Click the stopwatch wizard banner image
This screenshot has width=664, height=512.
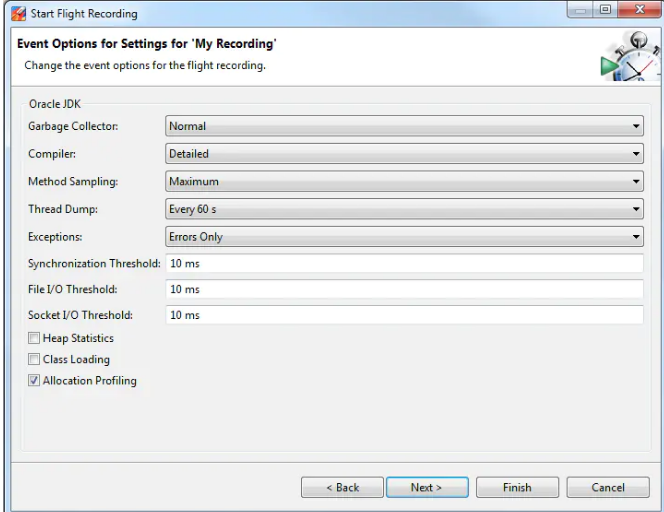[x=630, y=56]
